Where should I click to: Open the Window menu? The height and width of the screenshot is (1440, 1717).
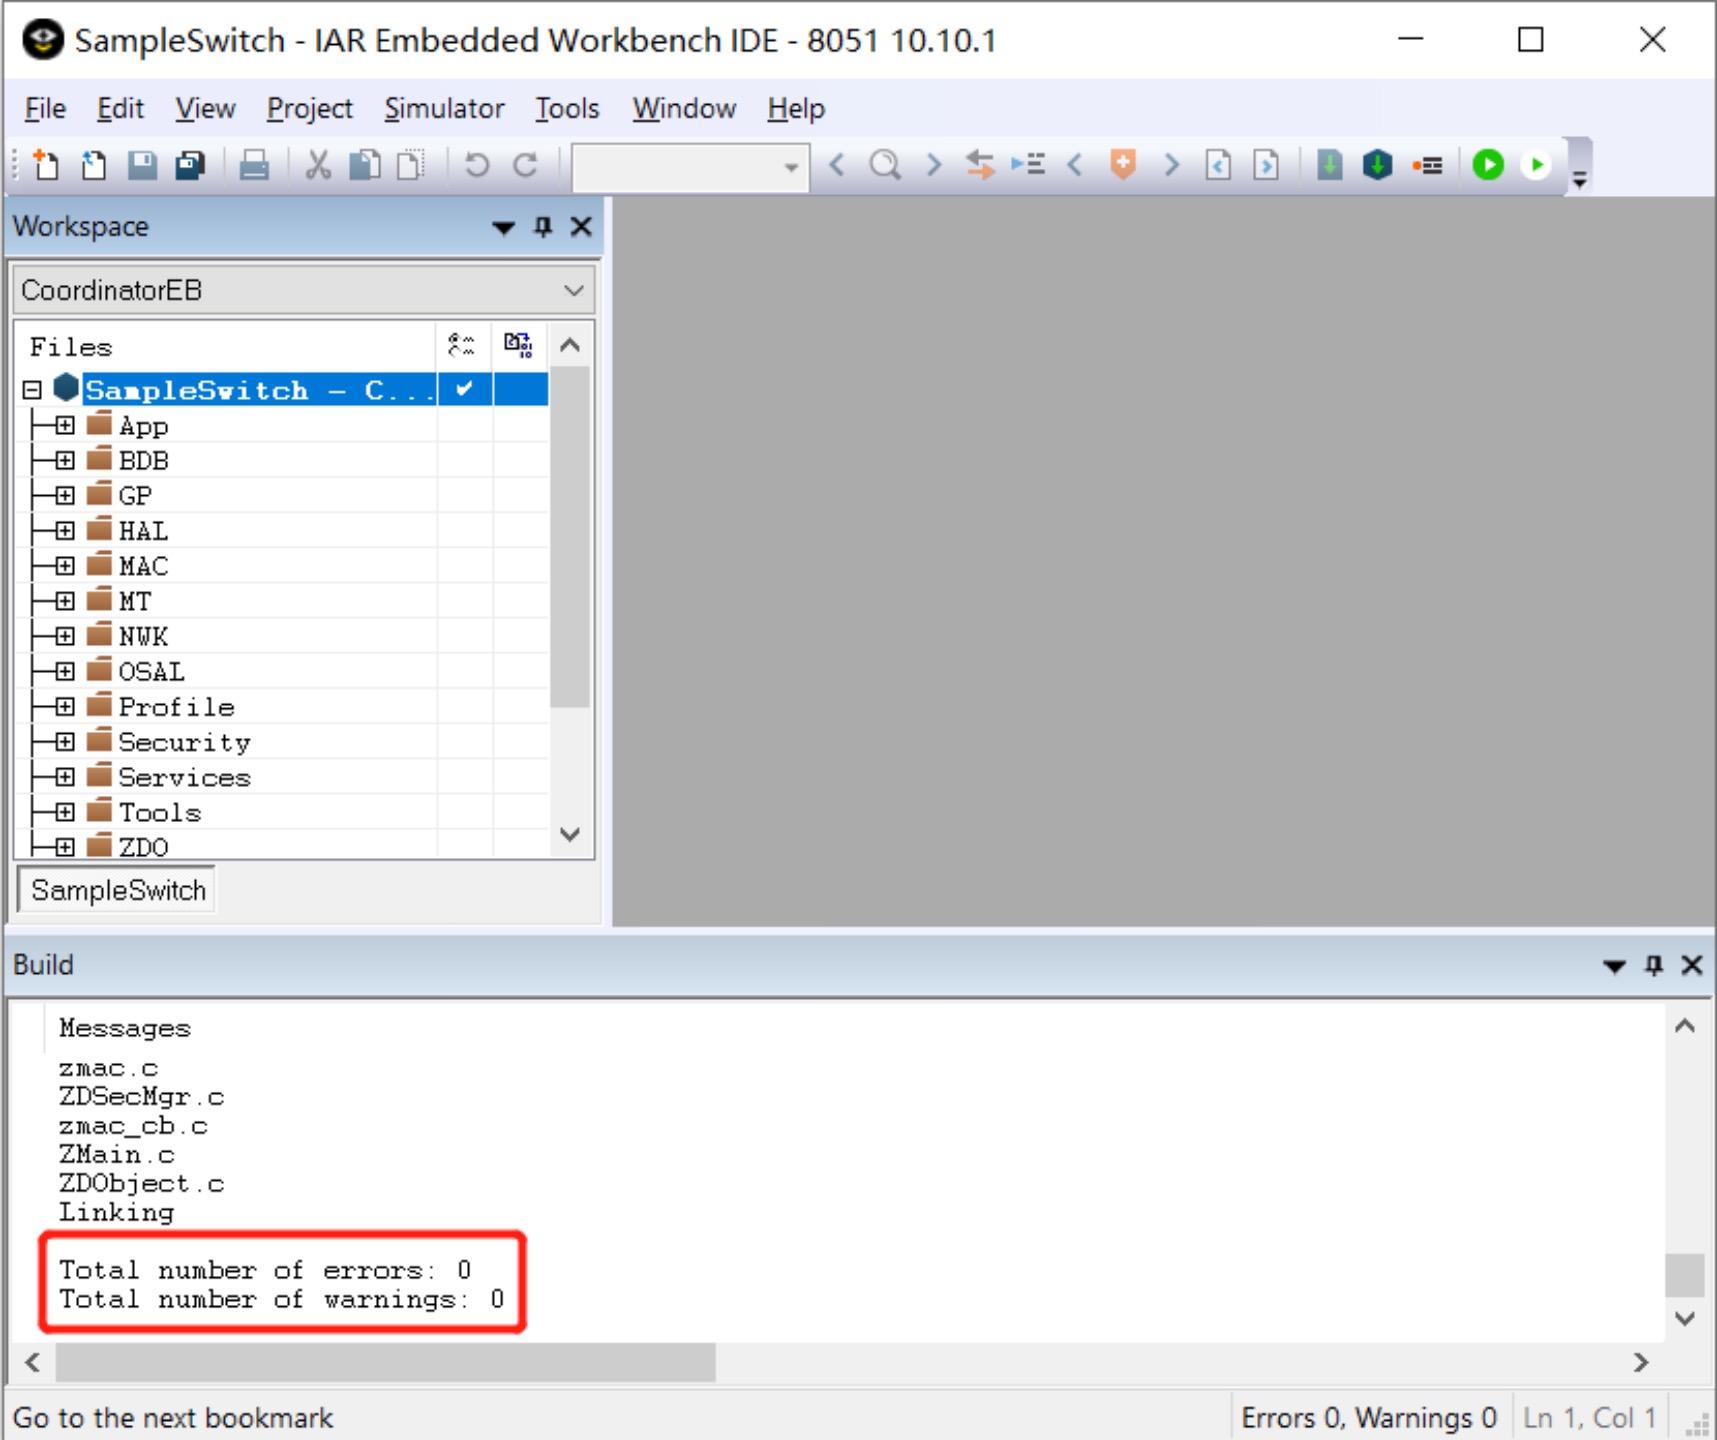coord(684,108)
